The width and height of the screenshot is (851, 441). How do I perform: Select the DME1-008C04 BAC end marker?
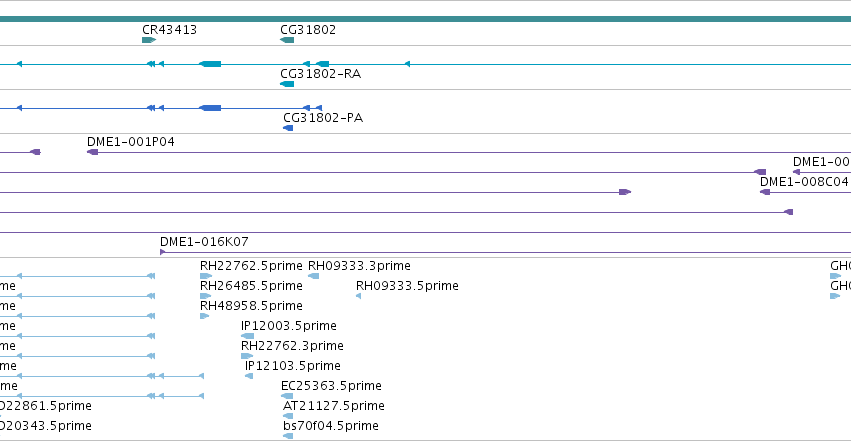coord(765,192)
